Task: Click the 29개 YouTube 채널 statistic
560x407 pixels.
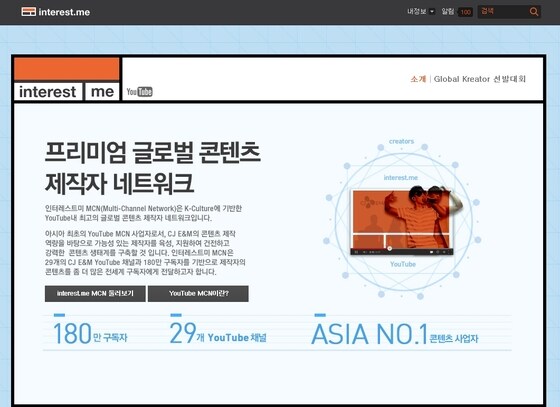Action: (218, 333)
